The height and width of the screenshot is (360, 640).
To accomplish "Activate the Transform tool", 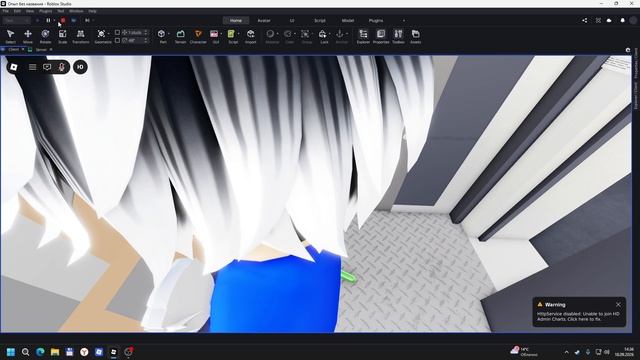I will (80, 36).
